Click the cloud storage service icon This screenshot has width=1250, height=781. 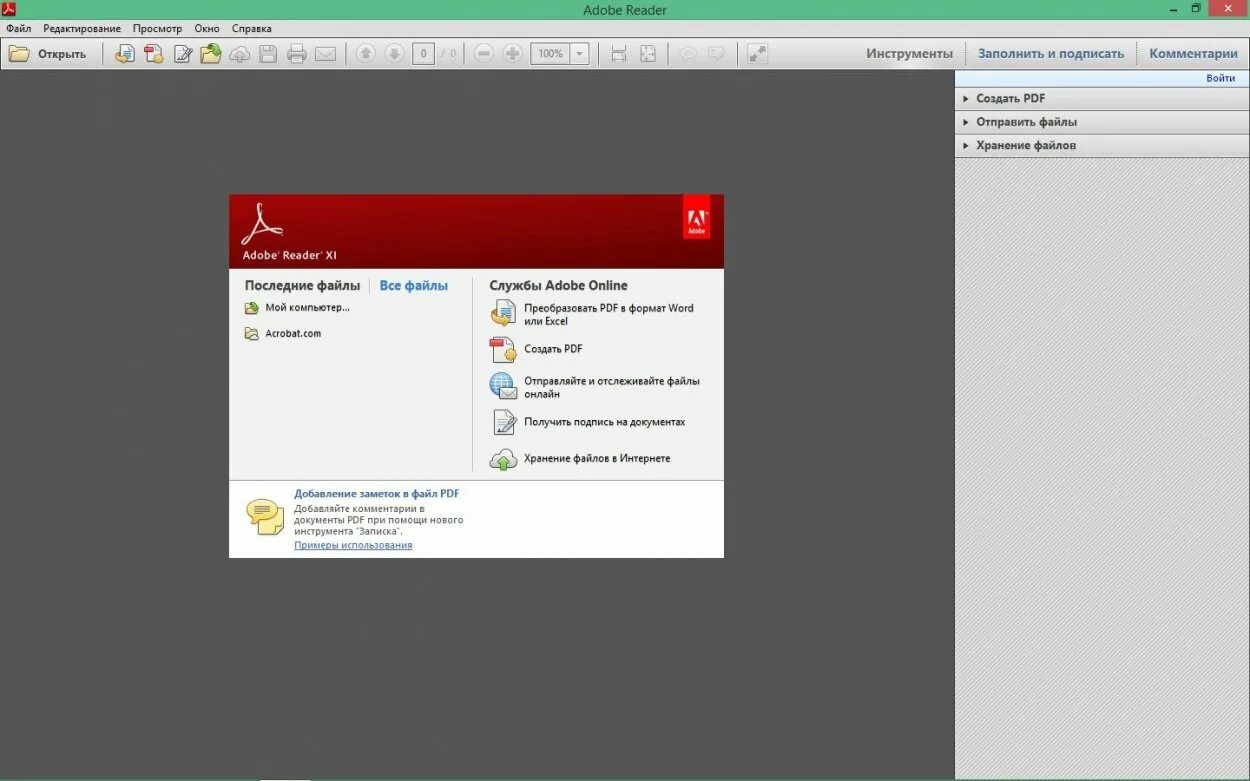pyautogui.click(x=503, y=459)
